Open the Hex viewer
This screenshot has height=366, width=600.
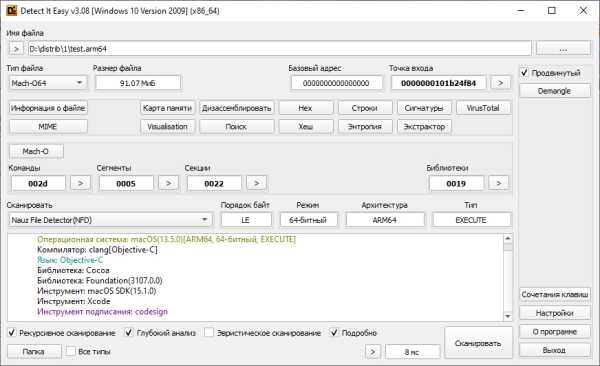[305, 108]
